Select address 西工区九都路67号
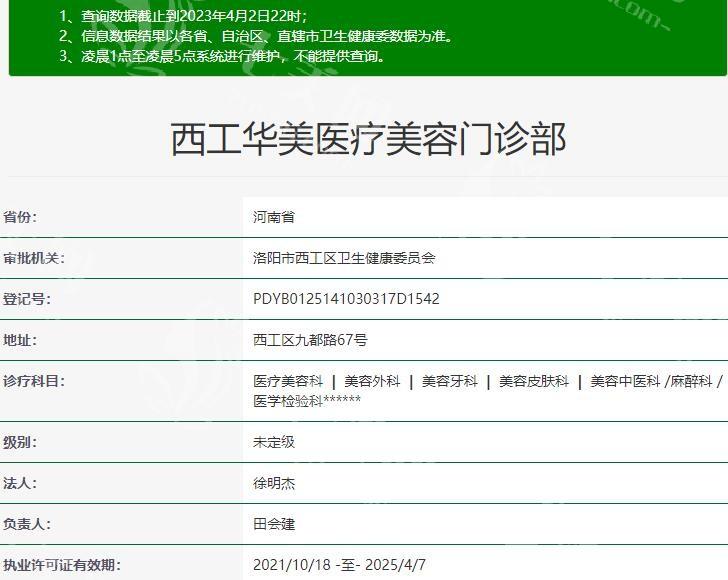The height and width of the screenshot is (580, 728). [x=310, y=340]
